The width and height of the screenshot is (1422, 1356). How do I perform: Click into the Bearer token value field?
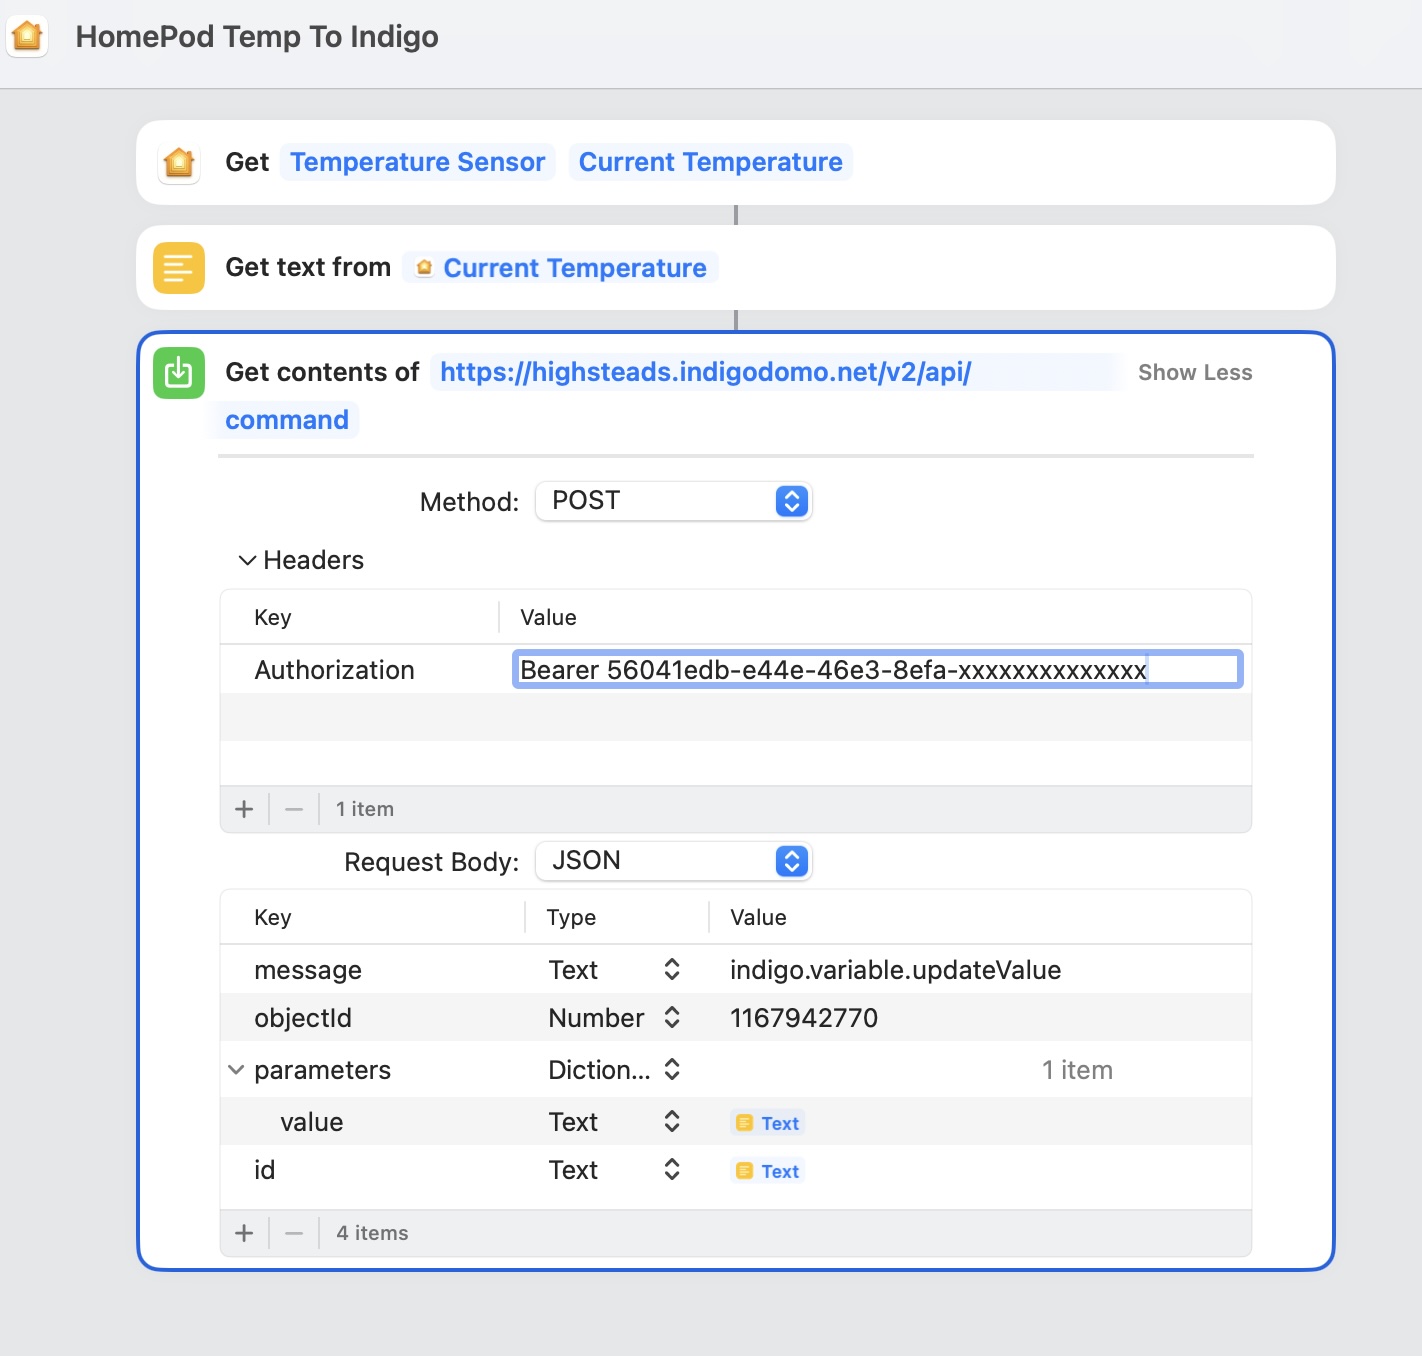[x=877, y=669]
